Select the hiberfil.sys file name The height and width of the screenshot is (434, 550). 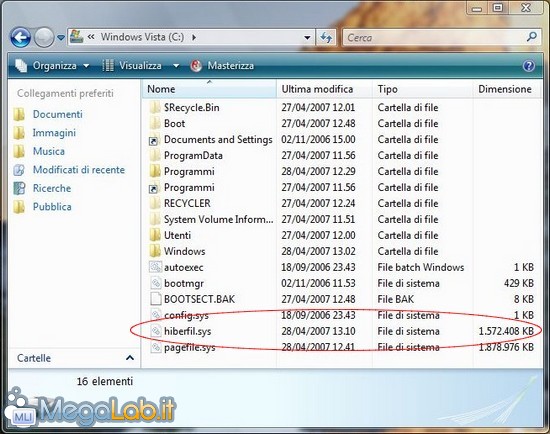pyautogui.click(x=188, y=332)
